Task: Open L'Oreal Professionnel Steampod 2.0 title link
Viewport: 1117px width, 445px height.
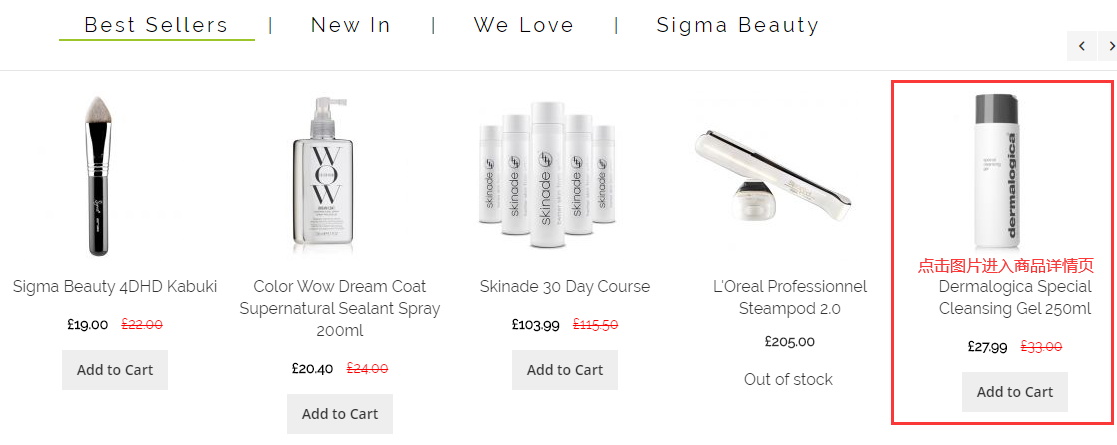Action: pyautogui.click(x=790, y=297)
